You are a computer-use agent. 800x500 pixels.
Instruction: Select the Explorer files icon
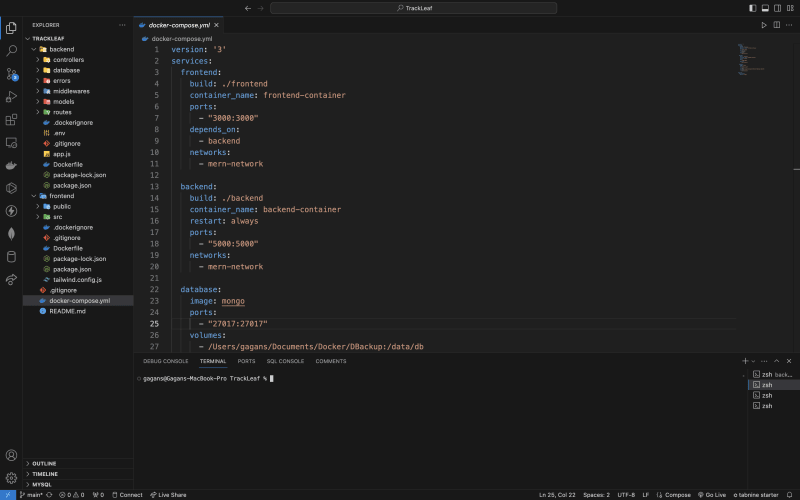coord(11,28)
